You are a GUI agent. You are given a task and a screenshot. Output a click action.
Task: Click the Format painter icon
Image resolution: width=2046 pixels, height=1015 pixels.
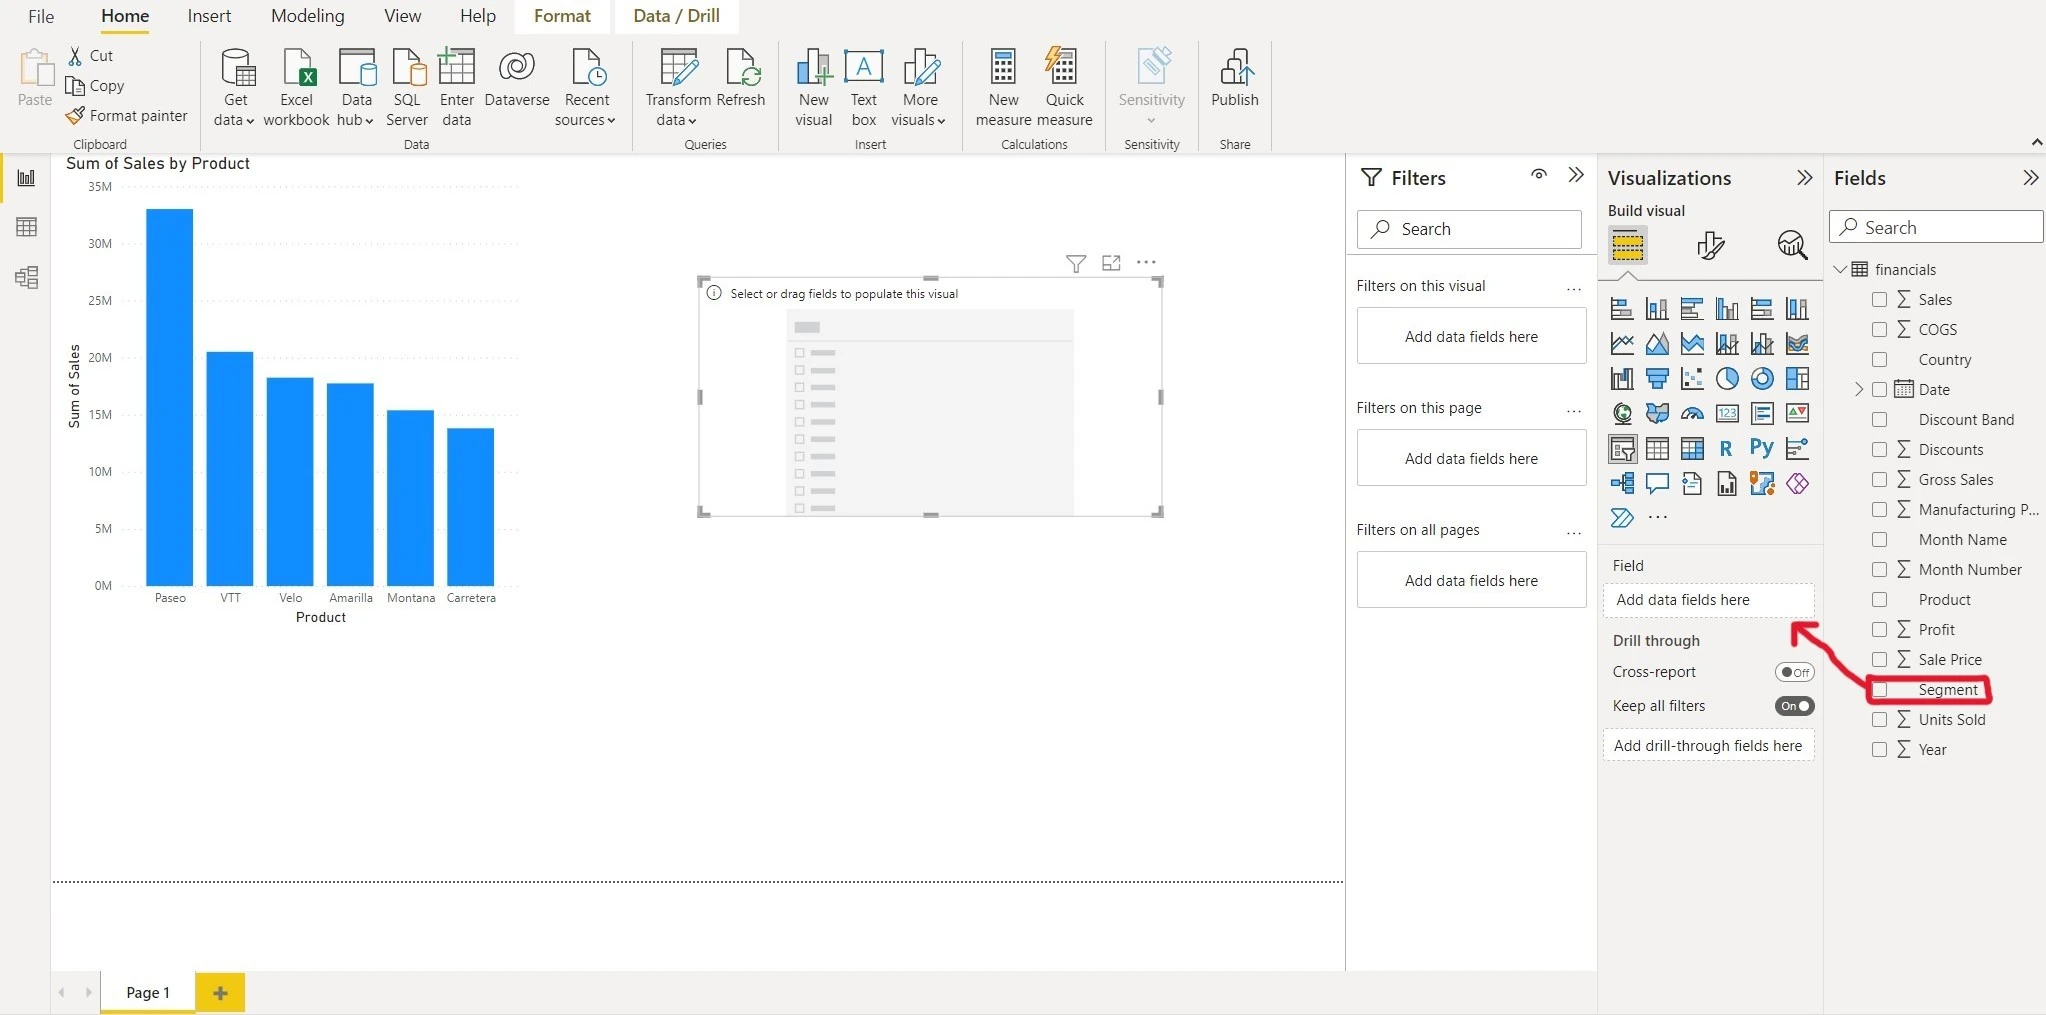[76, 116]
